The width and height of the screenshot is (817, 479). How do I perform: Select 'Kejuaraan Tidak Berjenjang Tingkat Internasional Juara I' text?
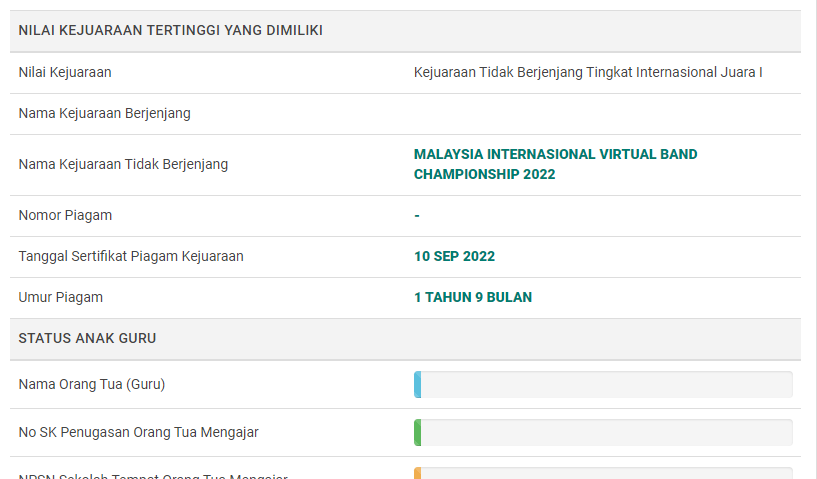[588, 72]
